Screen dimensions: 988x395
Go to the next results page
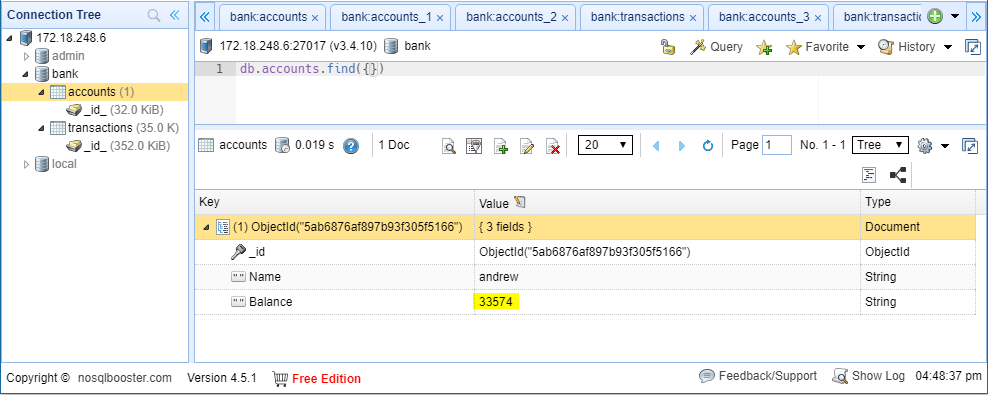point(682,146)
